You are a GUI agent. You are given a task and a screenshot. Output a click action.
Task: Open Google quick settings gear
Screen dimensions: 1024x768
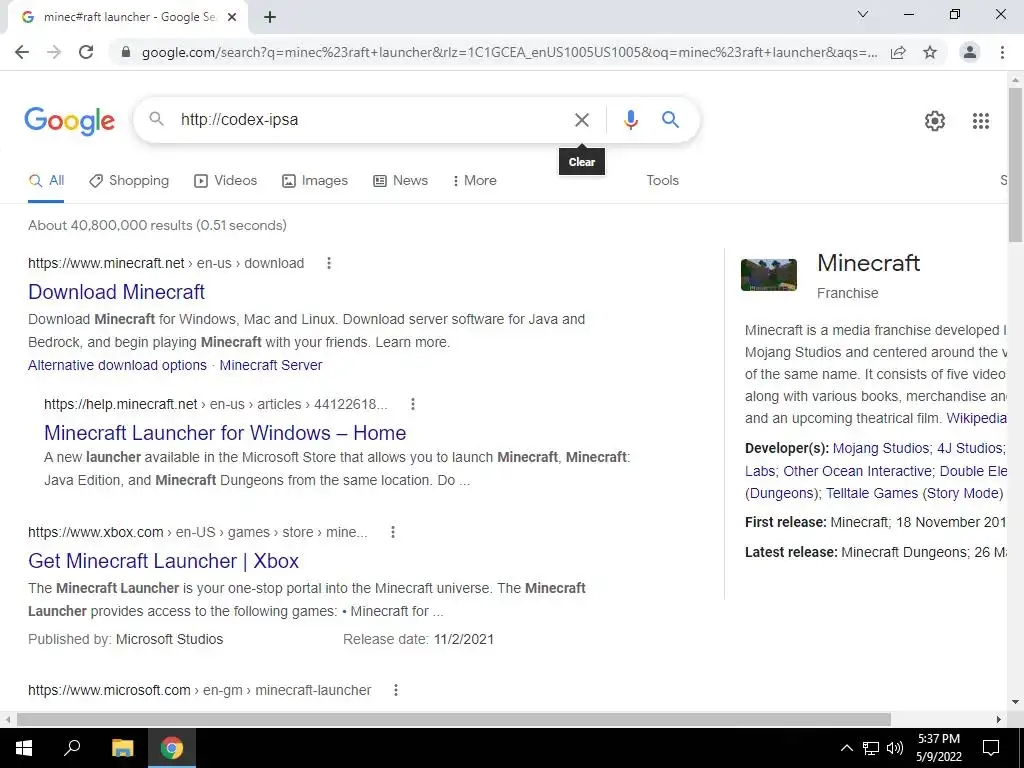click(935, 121)
